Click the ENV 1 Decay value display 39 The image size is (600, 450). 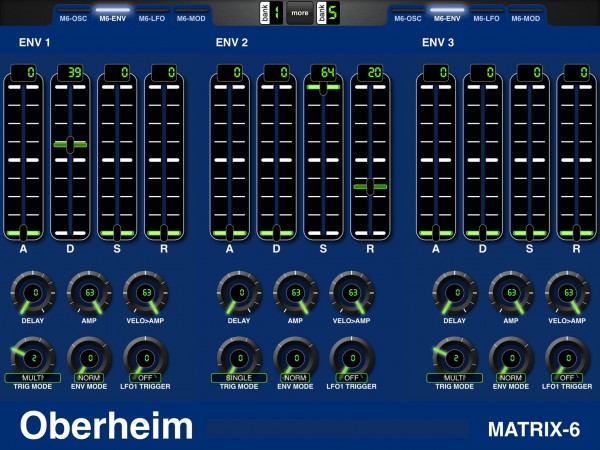(x=70, y=73)
